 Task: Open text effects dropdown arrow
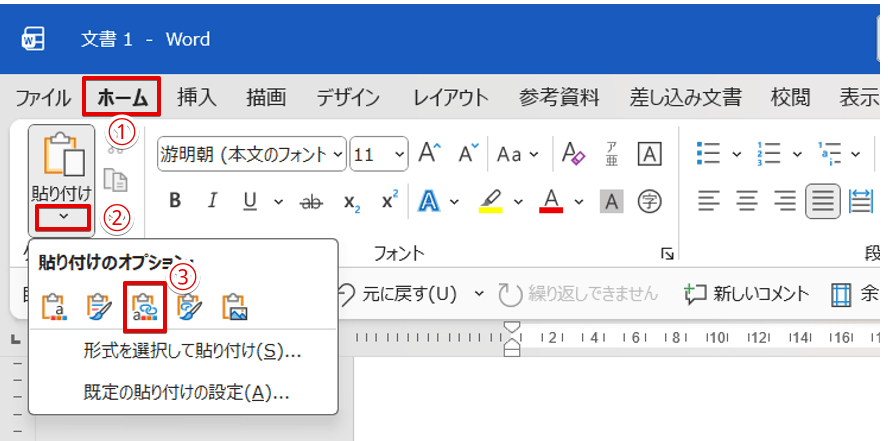[x=455, y=201]
